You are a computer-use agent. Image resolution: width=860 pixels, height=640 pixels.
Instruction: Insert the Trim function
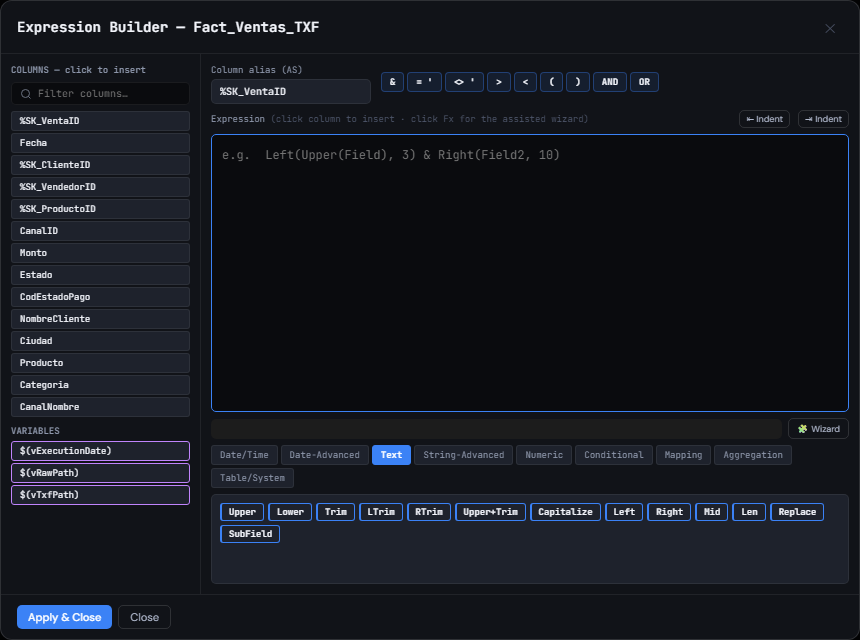point(336,512)
